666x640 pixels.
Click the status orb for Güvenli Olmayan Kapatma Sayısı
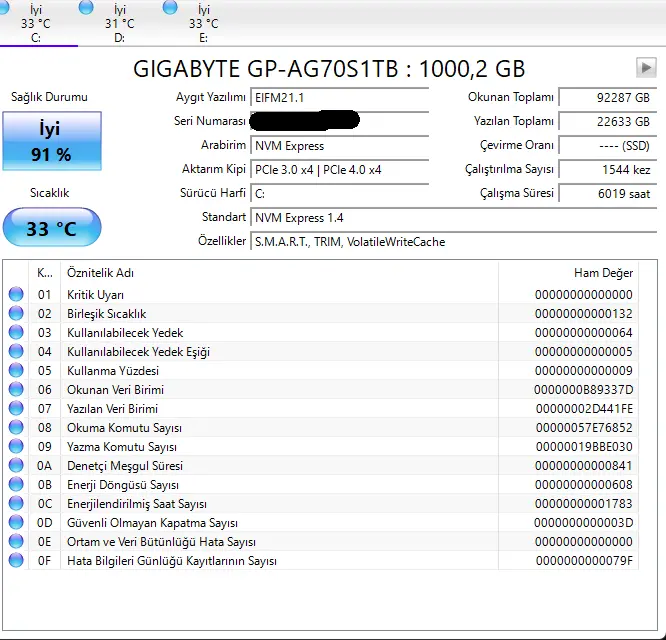[x=16, y=522]
